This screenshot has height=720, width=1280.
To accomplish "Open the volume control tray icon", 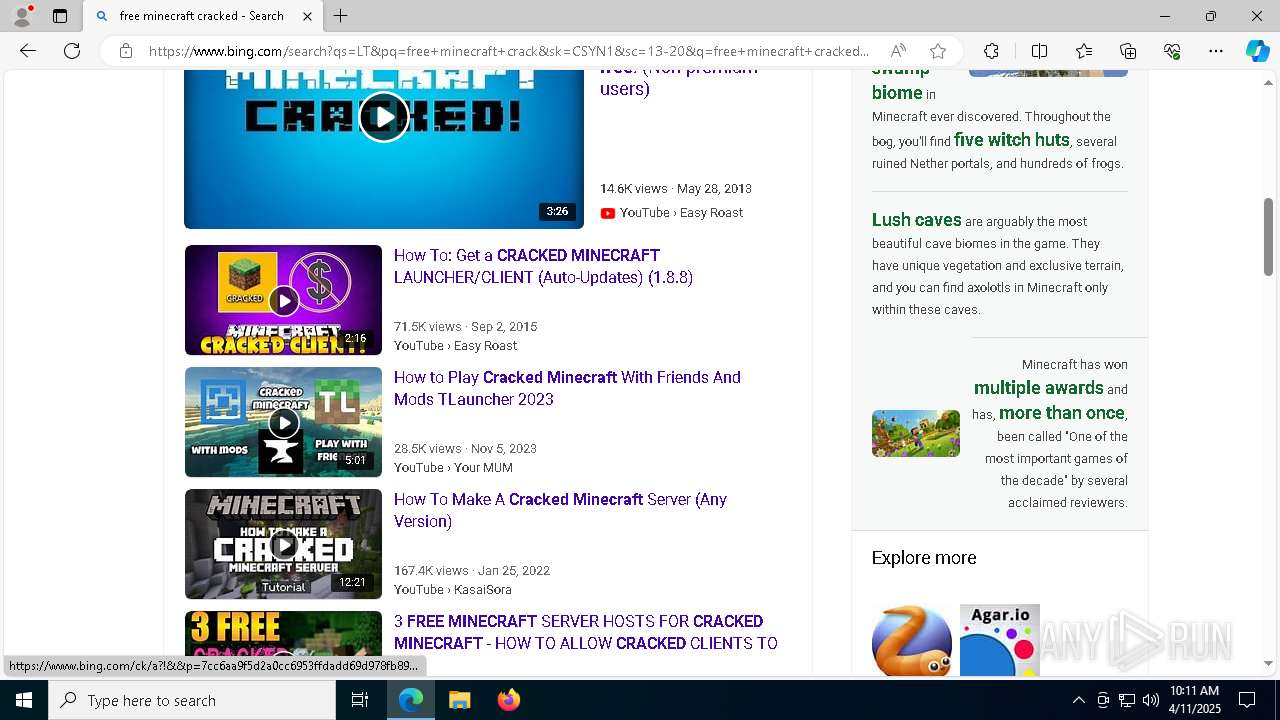I will point(1151,700).
